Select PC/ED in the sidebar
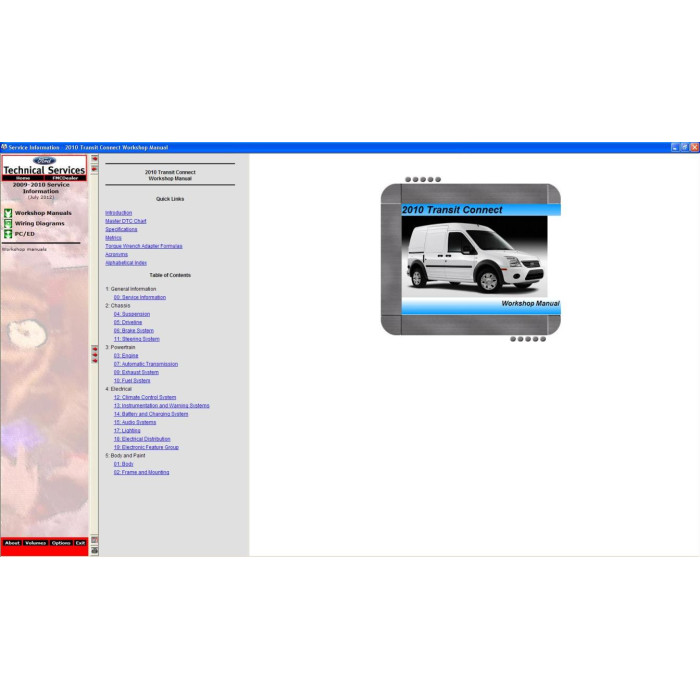 click(x=25, y=234)
